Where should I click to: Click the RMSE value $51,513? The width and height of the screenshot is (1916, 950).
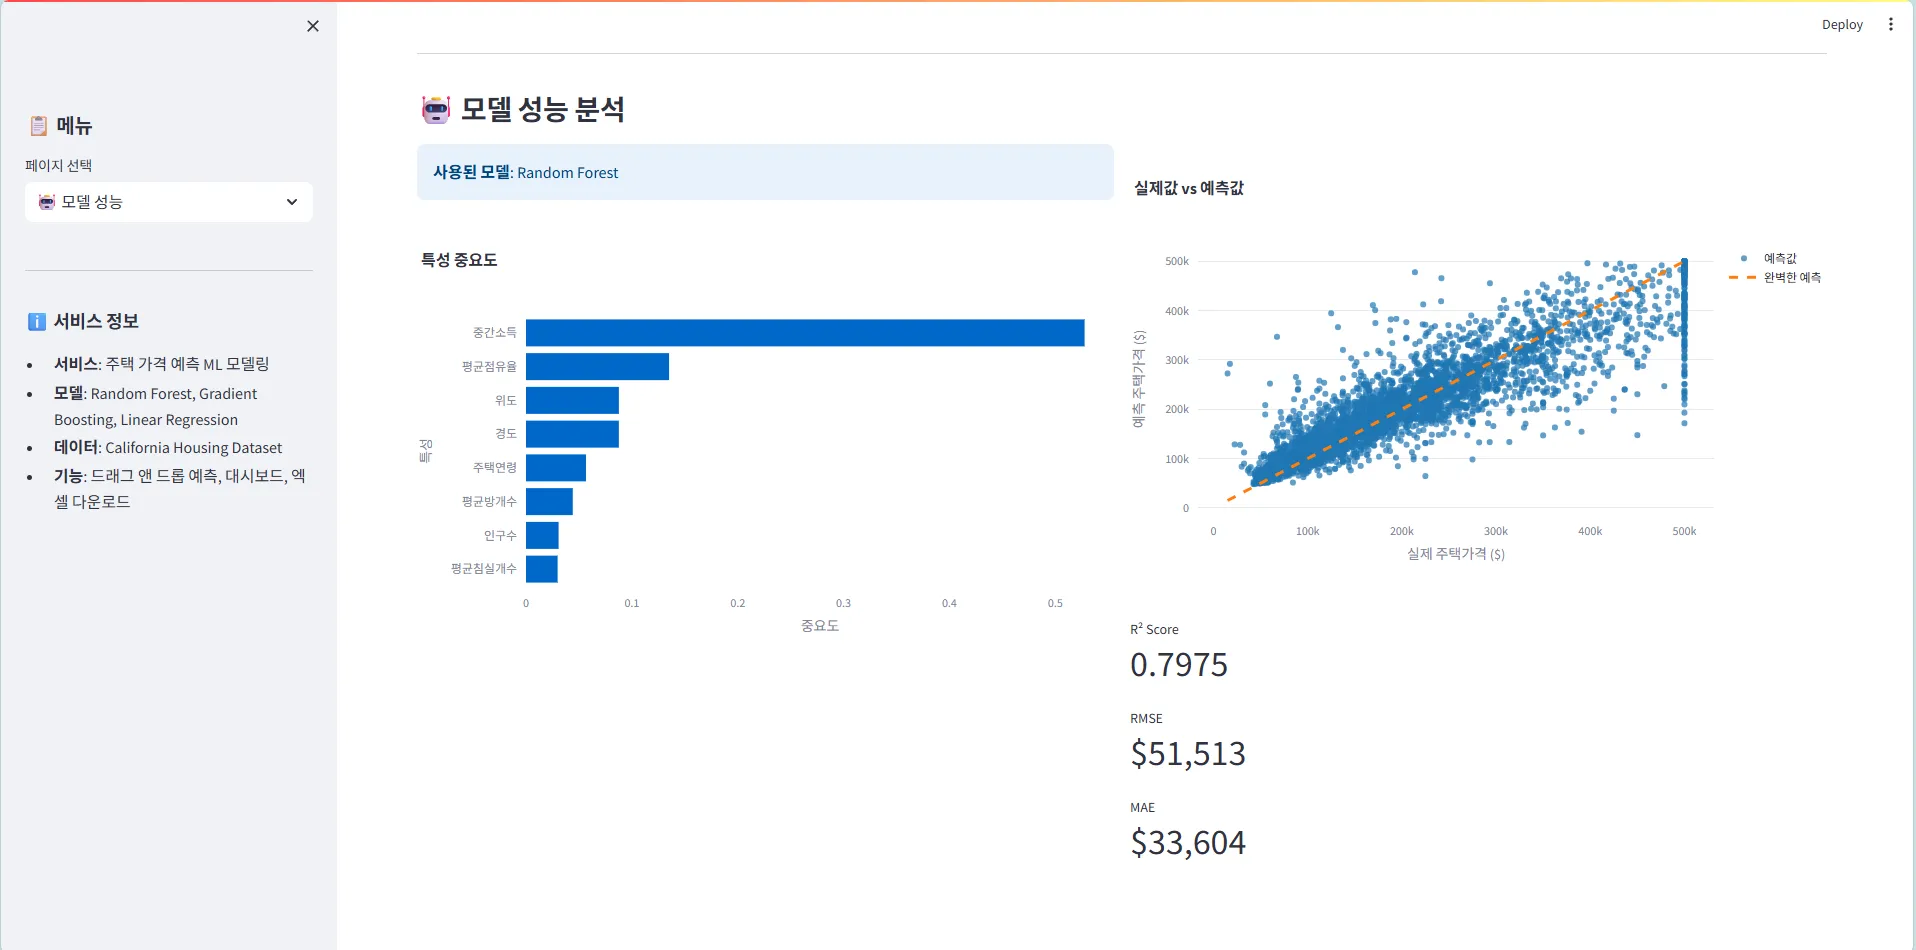(x=1187, y=754)
